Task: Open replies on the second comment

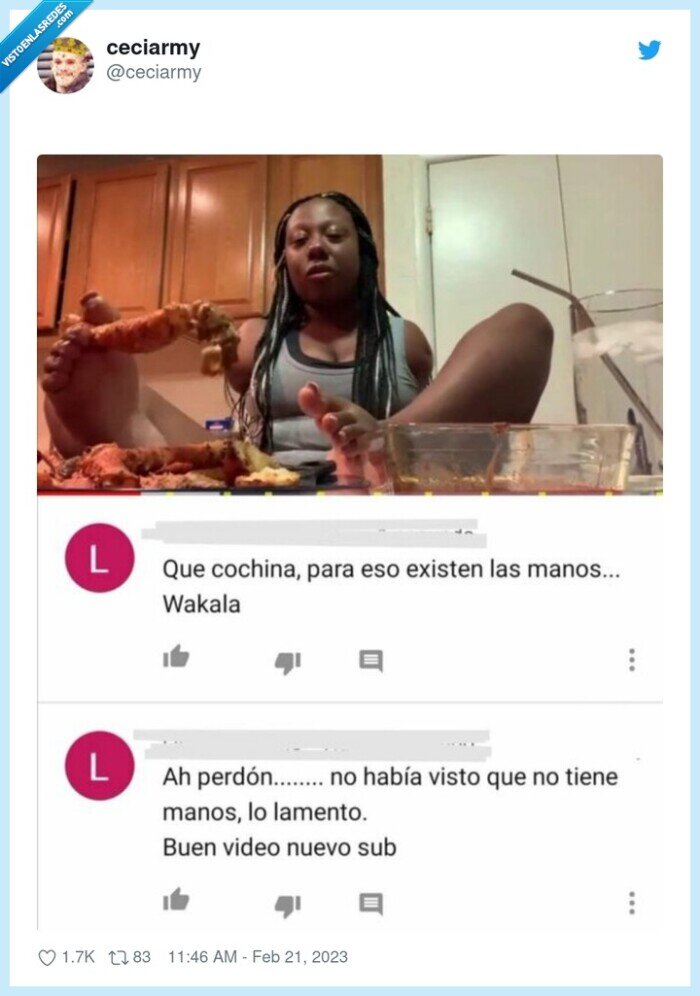Action: tap(371, 904)
